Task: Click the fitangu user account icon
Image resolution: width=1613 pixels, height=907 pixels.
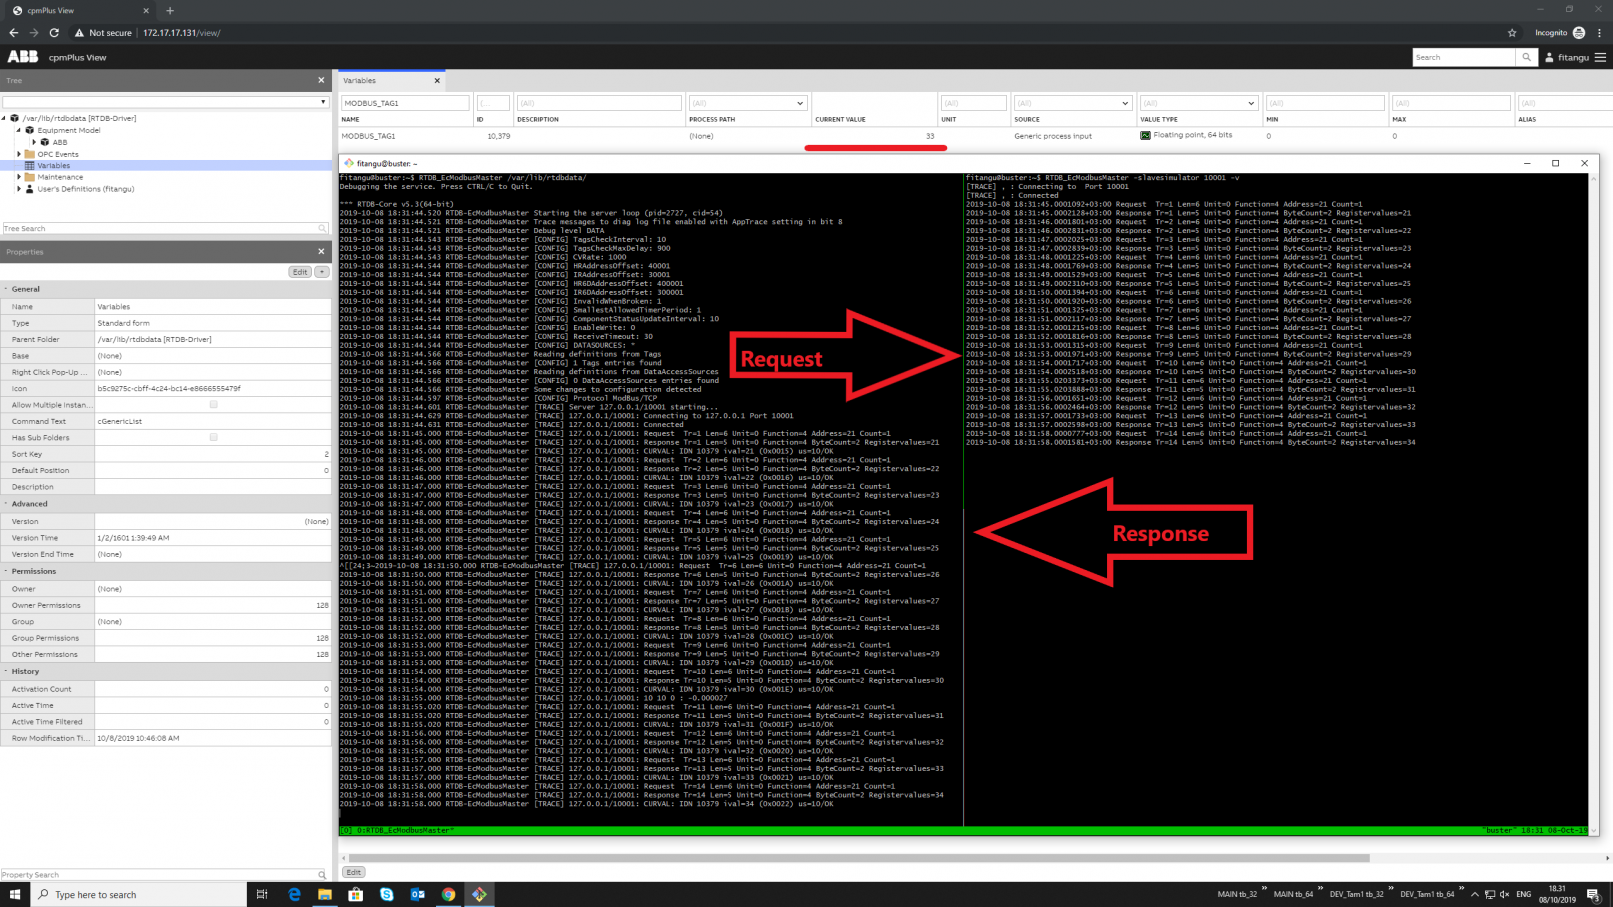Action: tap(1549, 58)
